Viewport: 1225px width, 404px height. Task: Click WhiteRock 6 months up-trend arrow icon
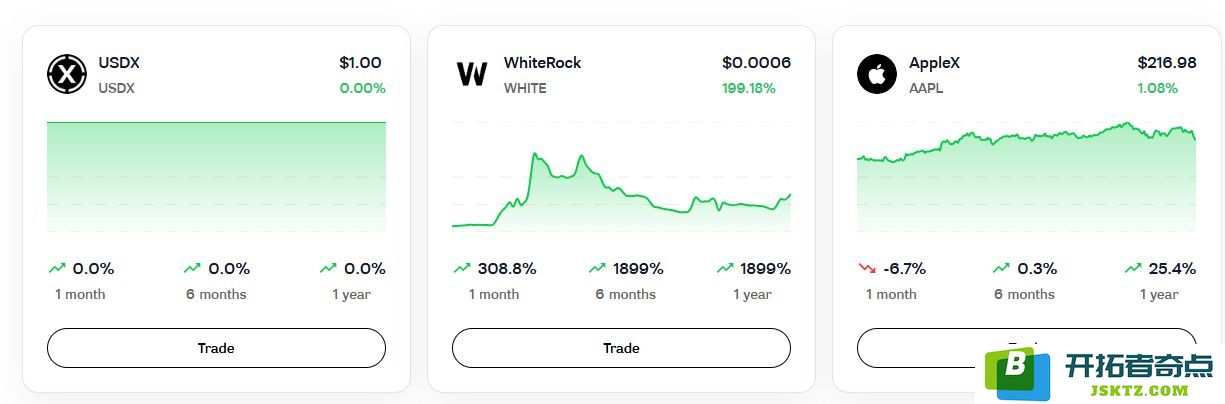click(597, 268)
